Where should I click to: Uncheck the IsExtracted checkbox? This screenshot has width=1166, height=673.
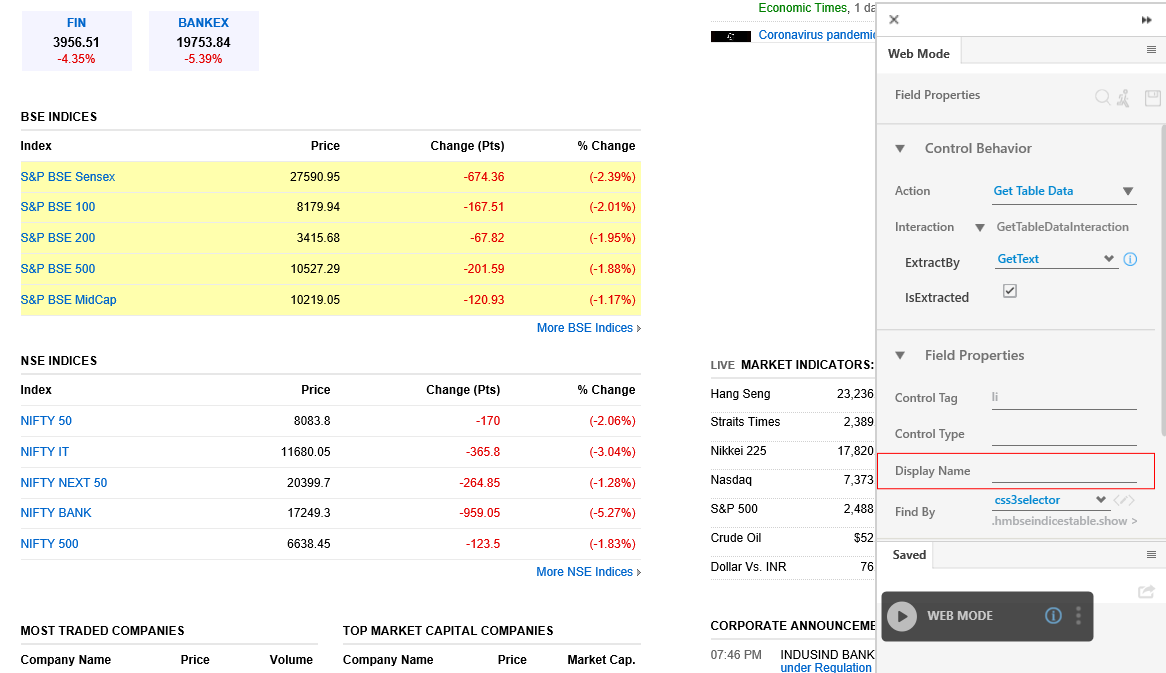[x=1010, y=291]
